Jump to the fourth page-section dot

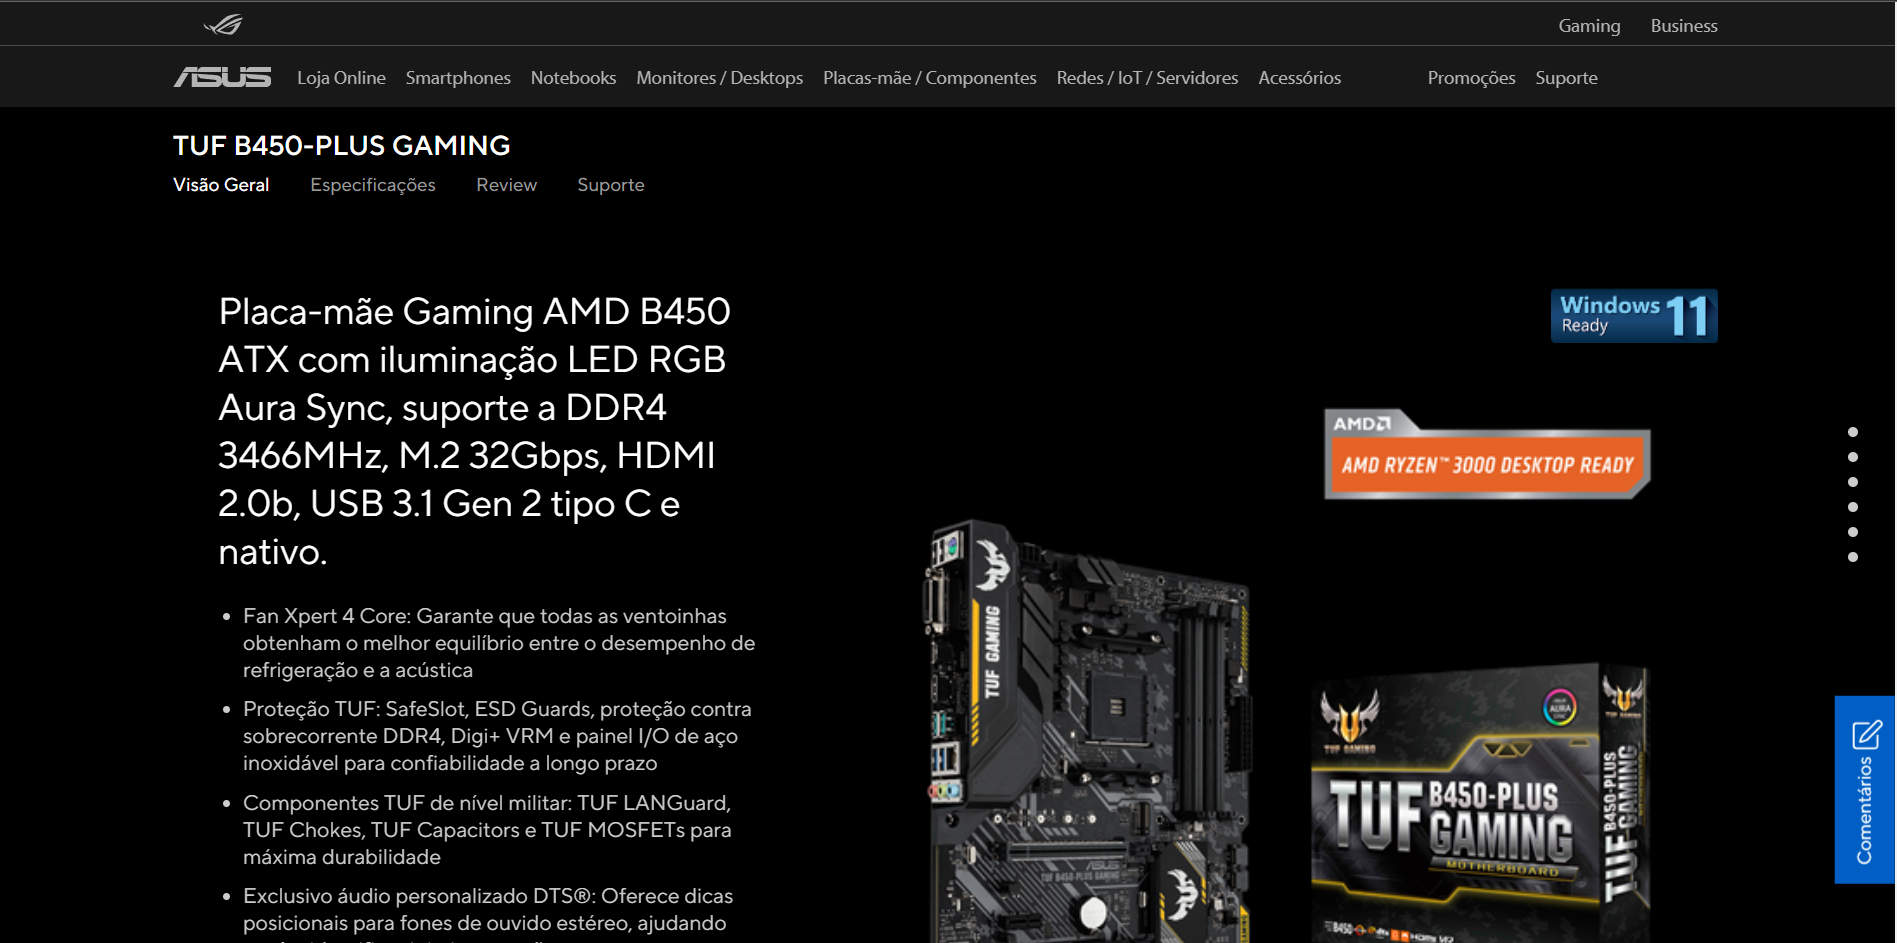click(1853, 507)
